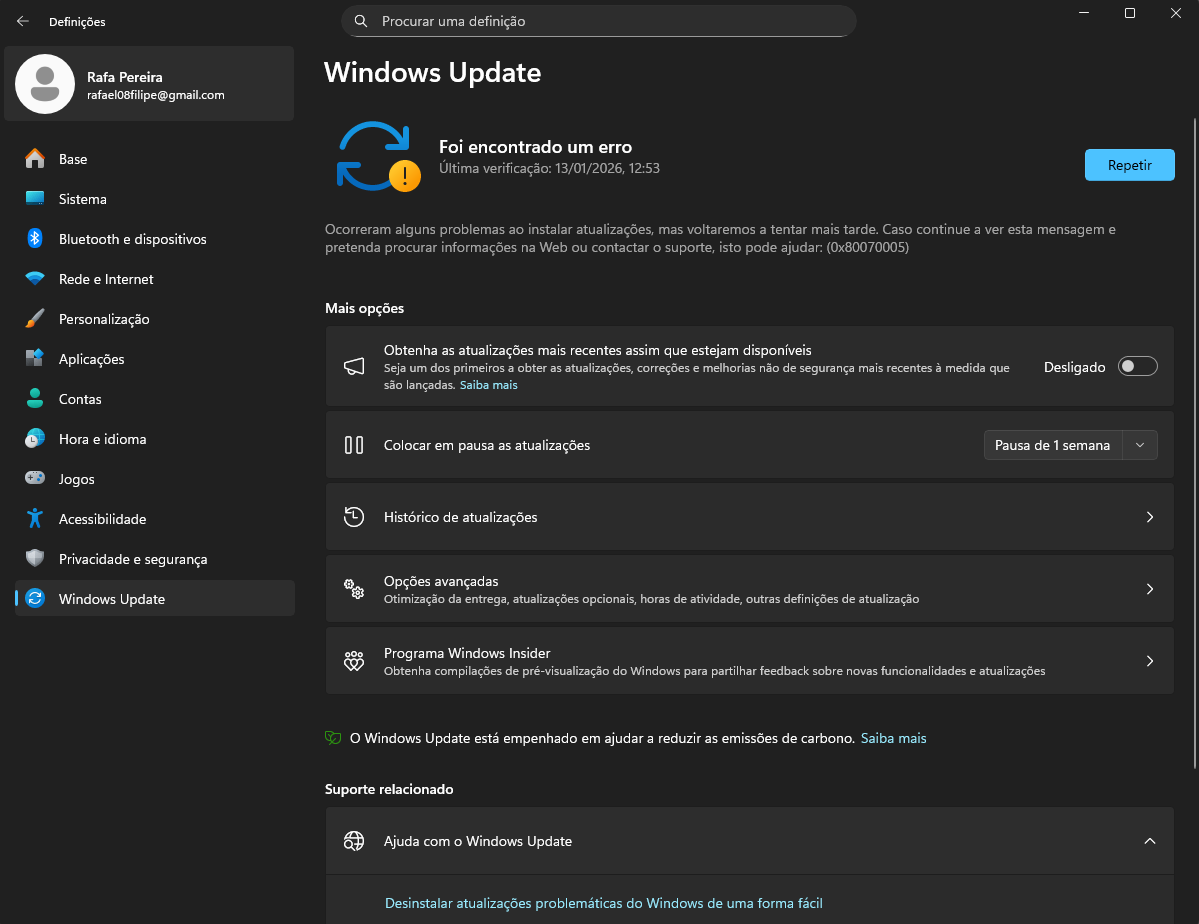1199x924 pixels.
Task: Click the Aplicações icon
Action: [x=35, y=359]
